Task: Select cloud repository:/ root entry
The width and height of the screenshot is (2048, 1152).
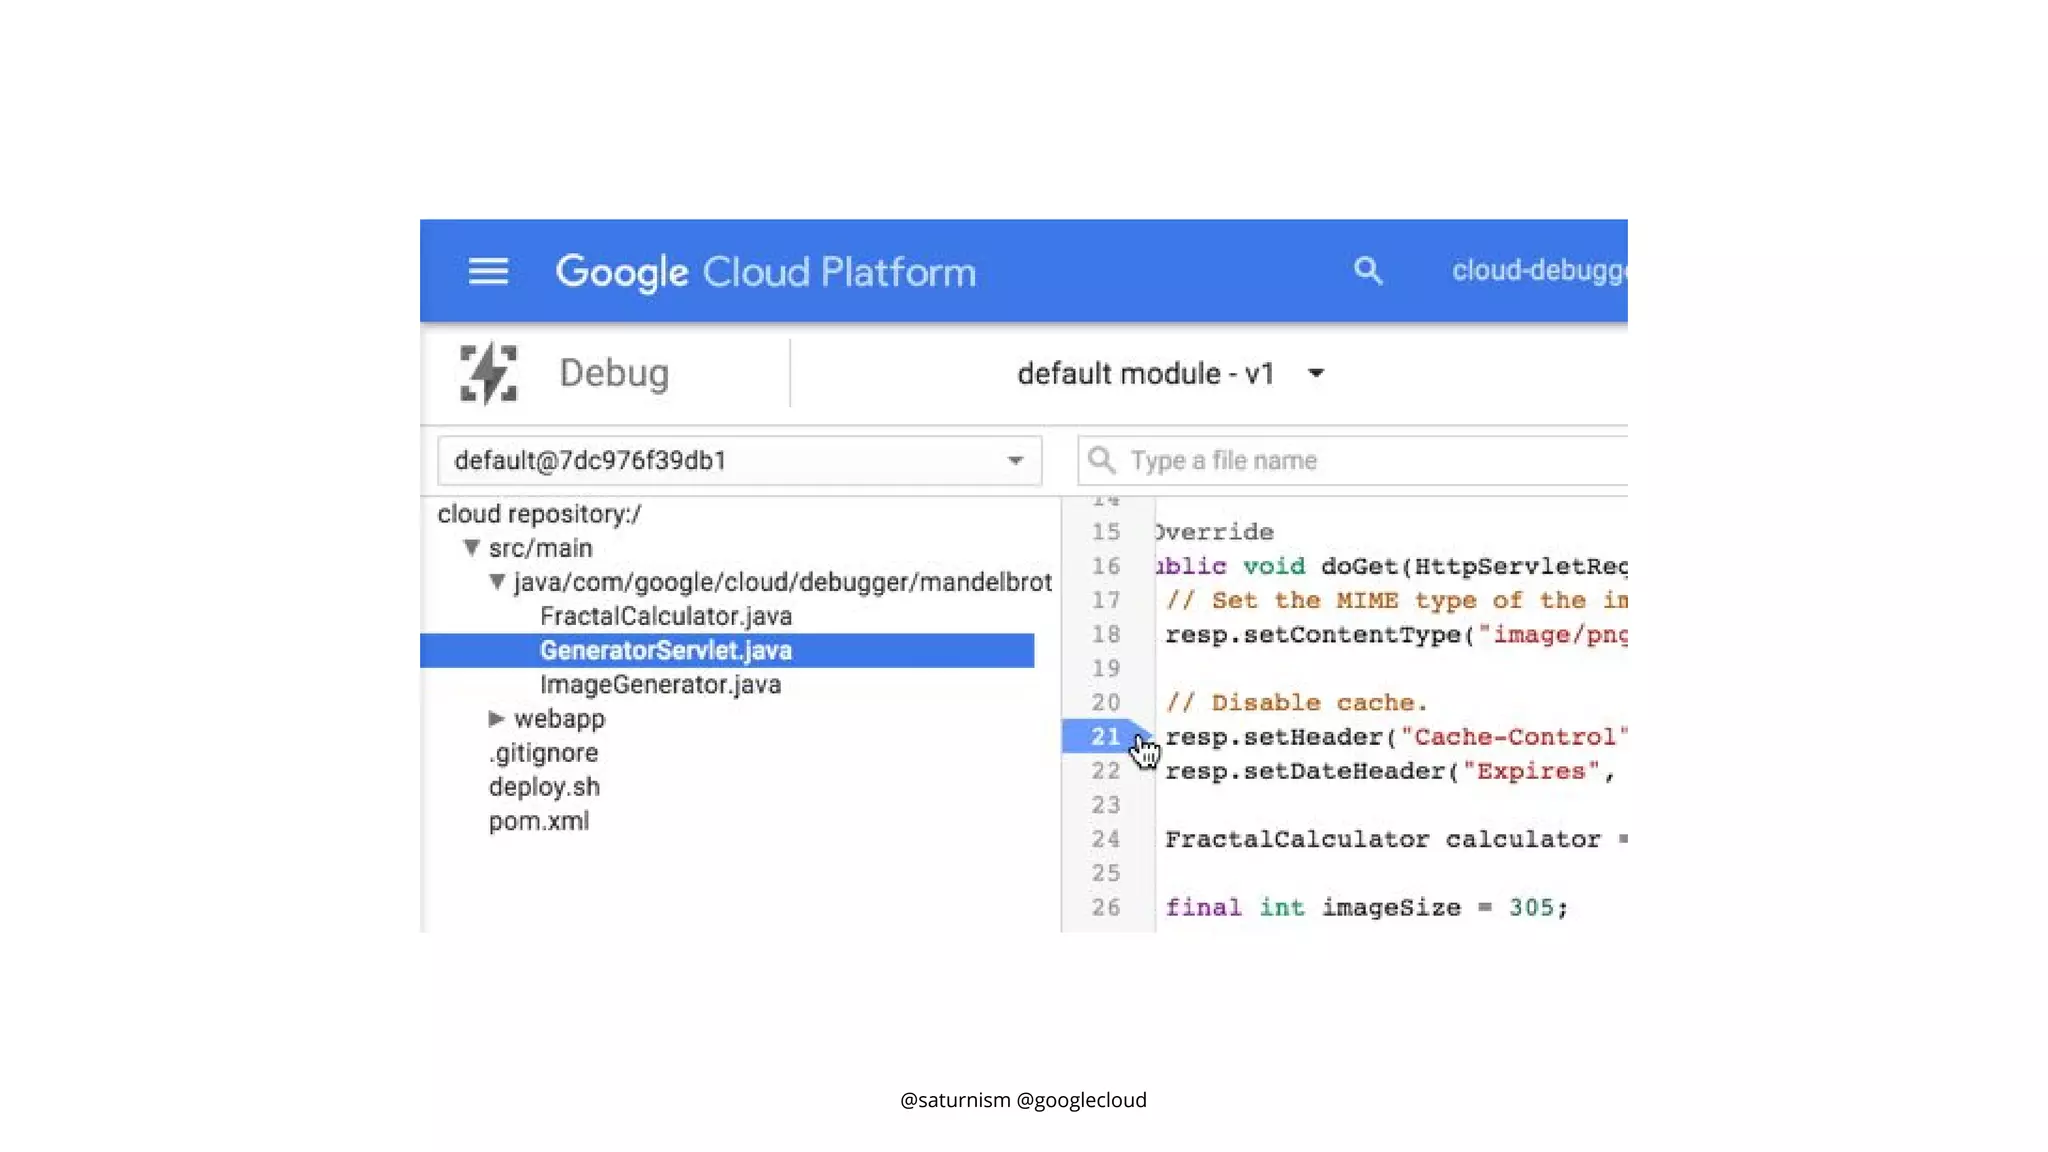Action: click(539, 514)
